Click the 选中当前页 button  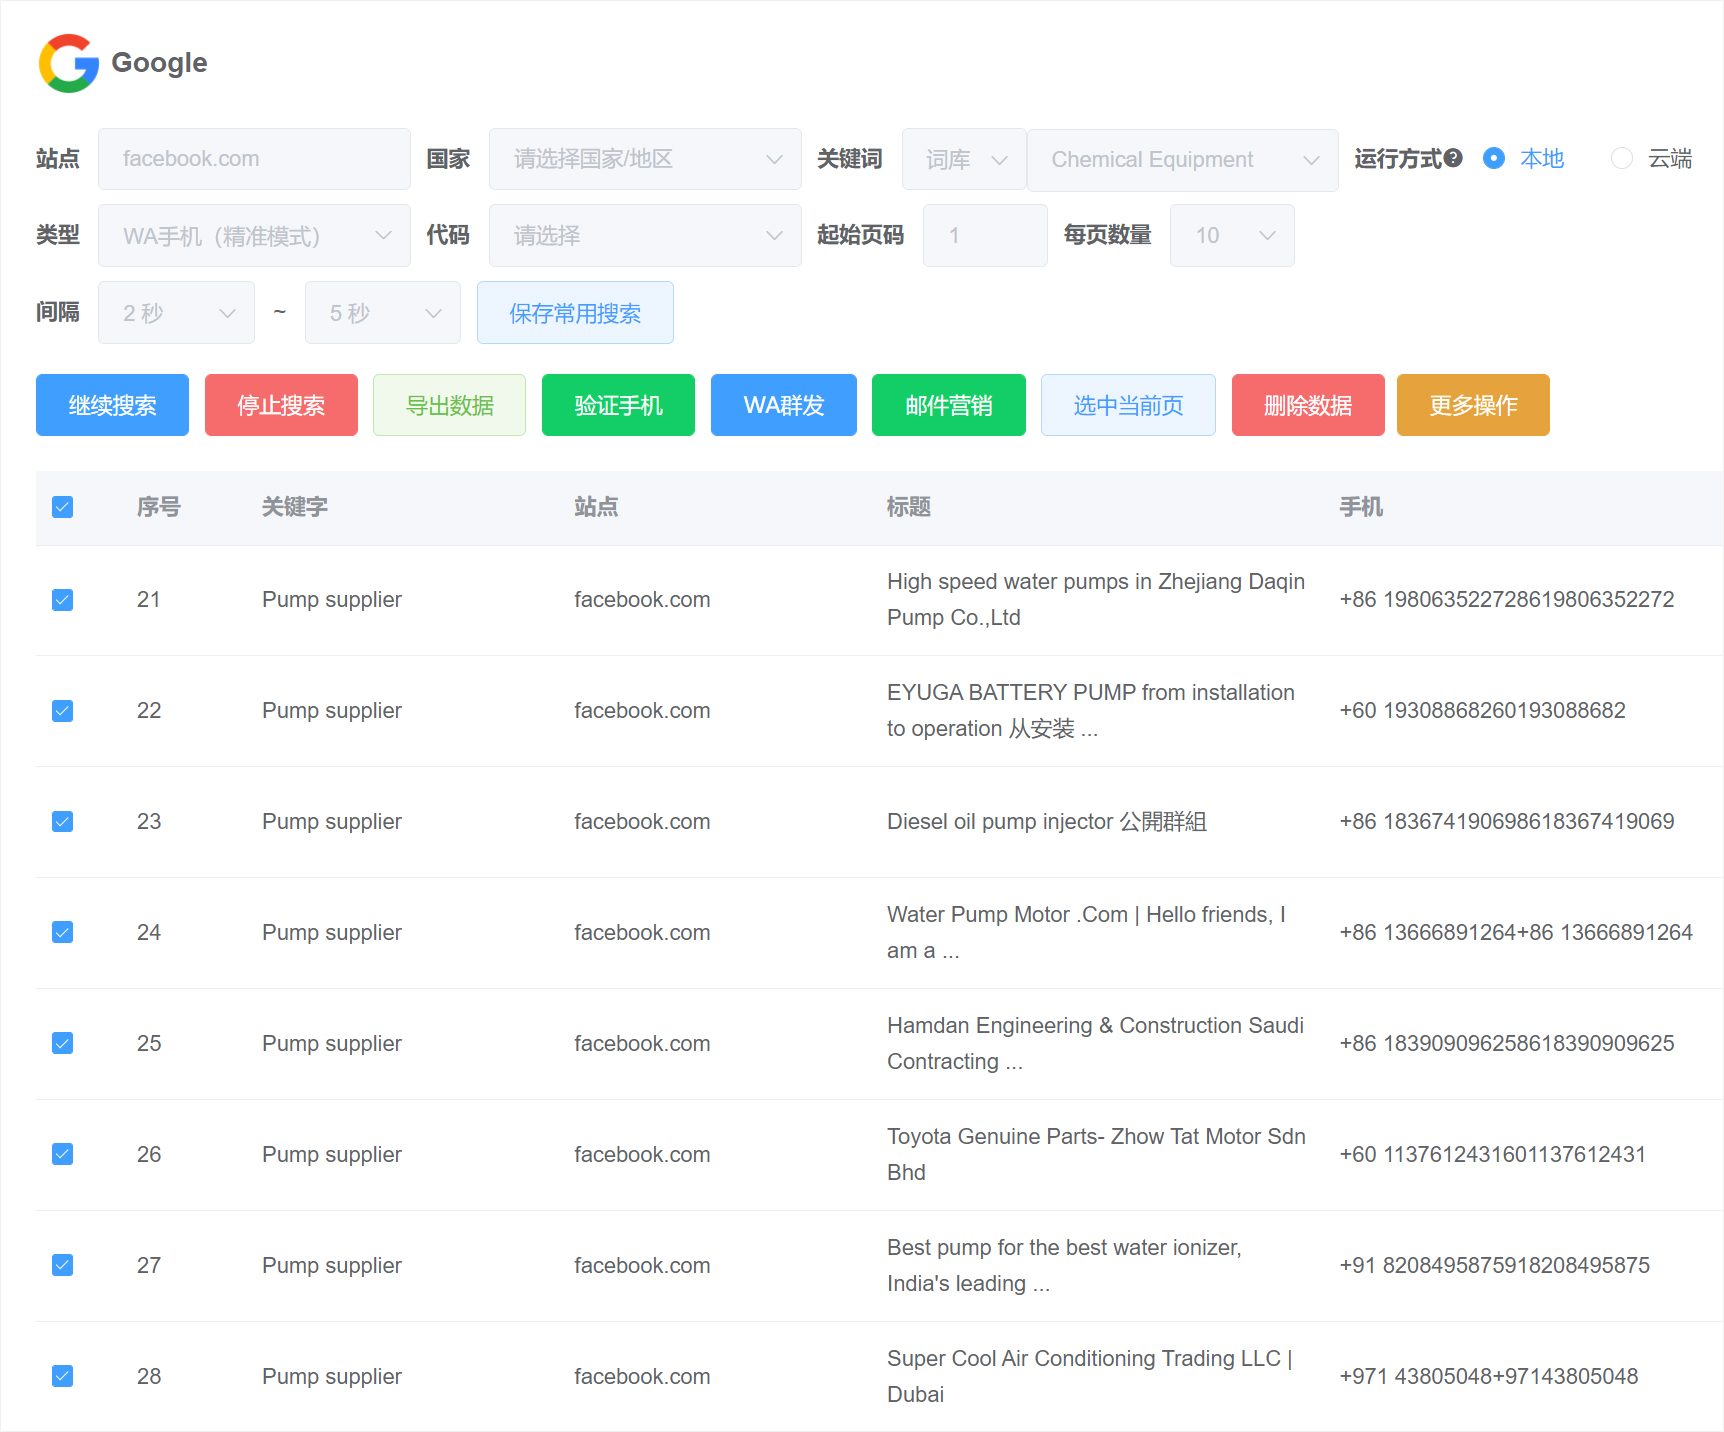(1128, 405)
